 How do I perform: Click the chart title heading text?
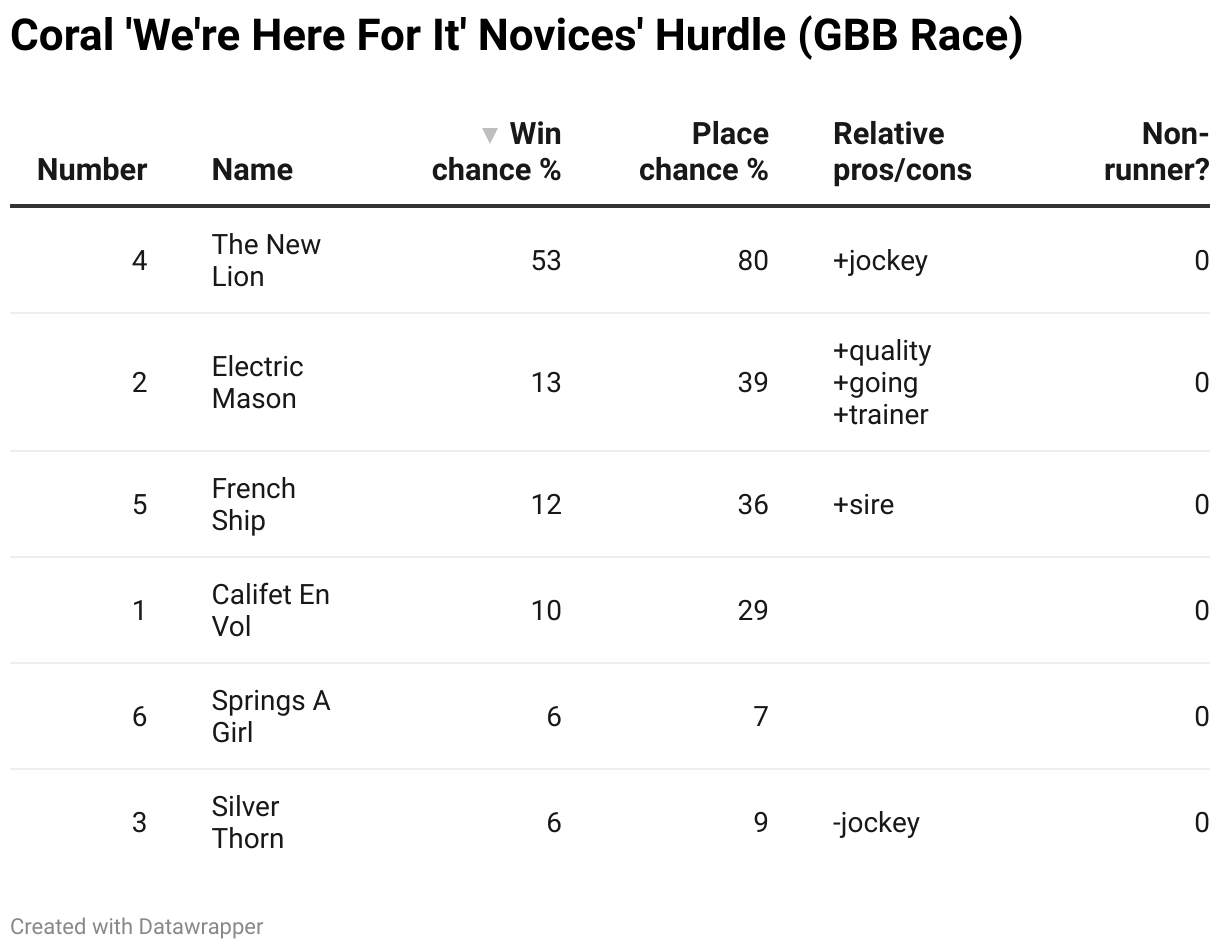[x=516, y=36]
